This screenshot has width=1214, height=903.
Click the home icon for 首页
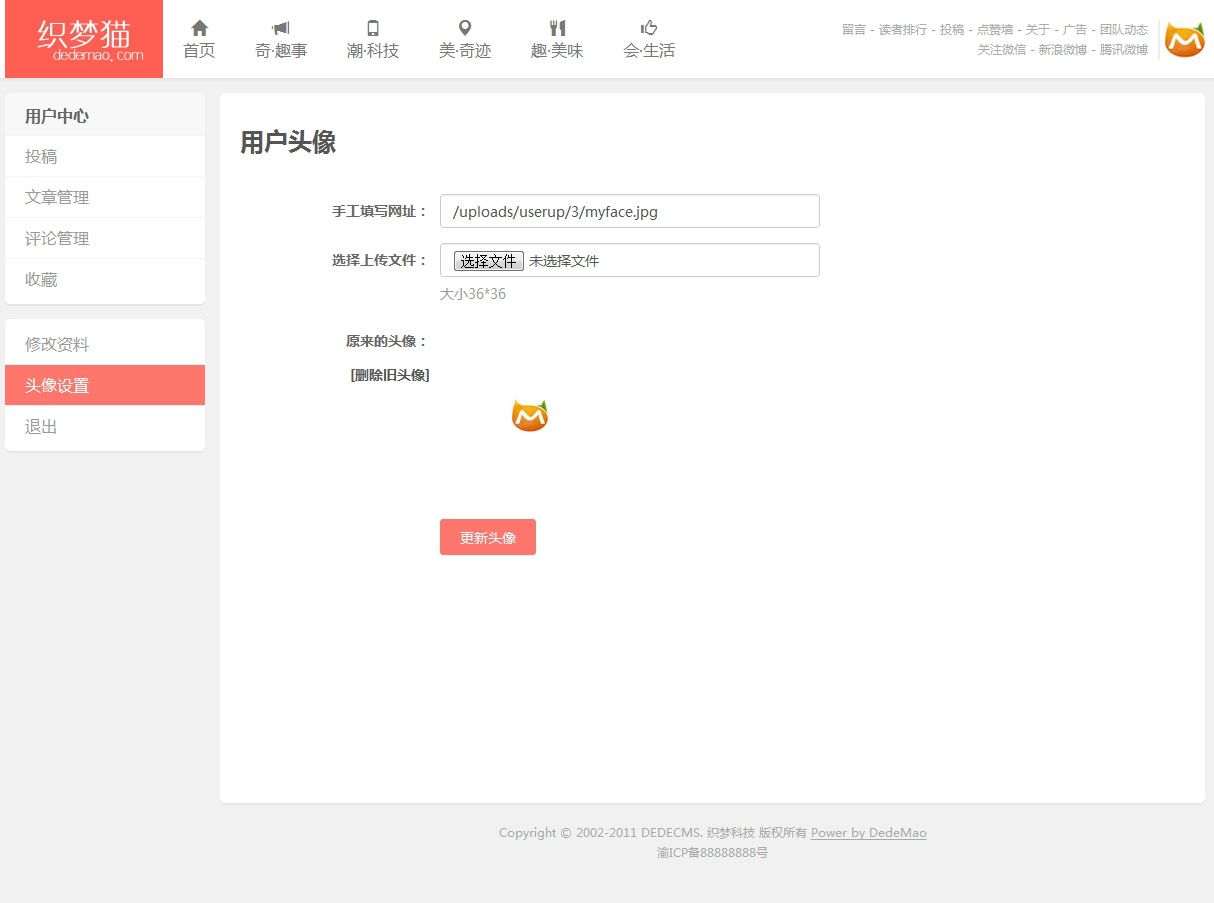click(199, 28)
